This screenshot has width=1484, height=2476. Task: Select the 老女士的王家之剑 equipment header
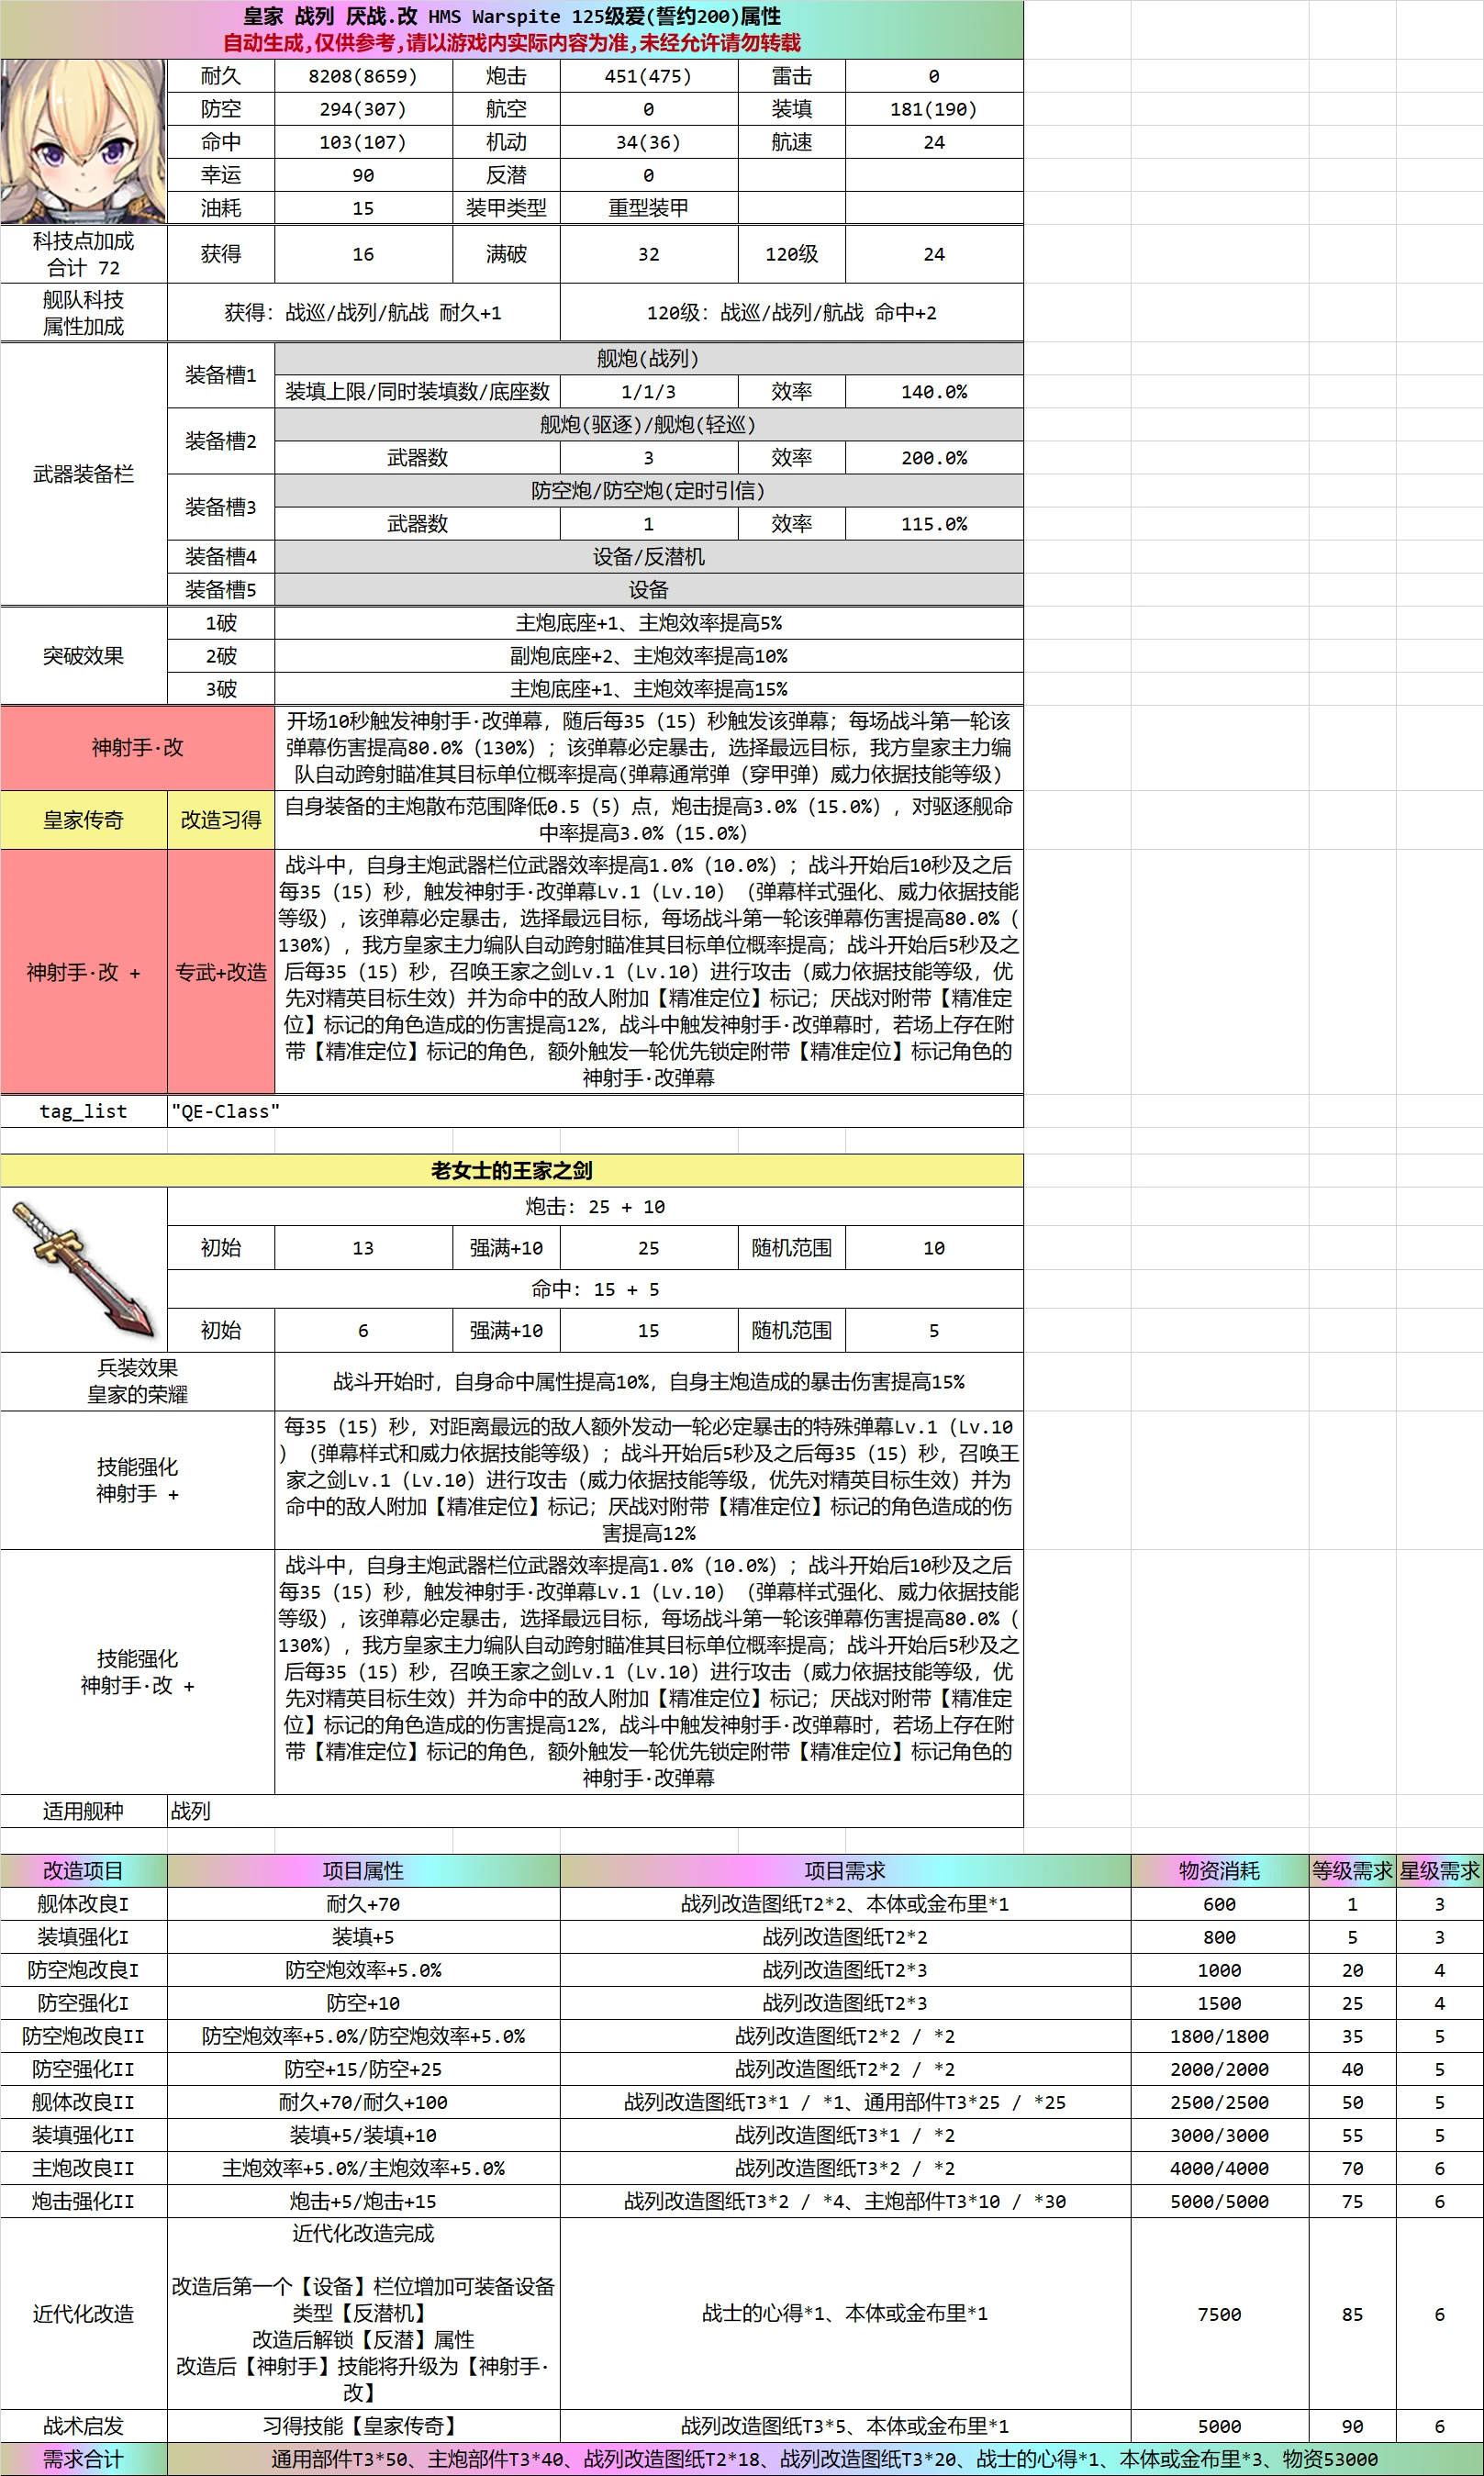[x=512, y=1170]
